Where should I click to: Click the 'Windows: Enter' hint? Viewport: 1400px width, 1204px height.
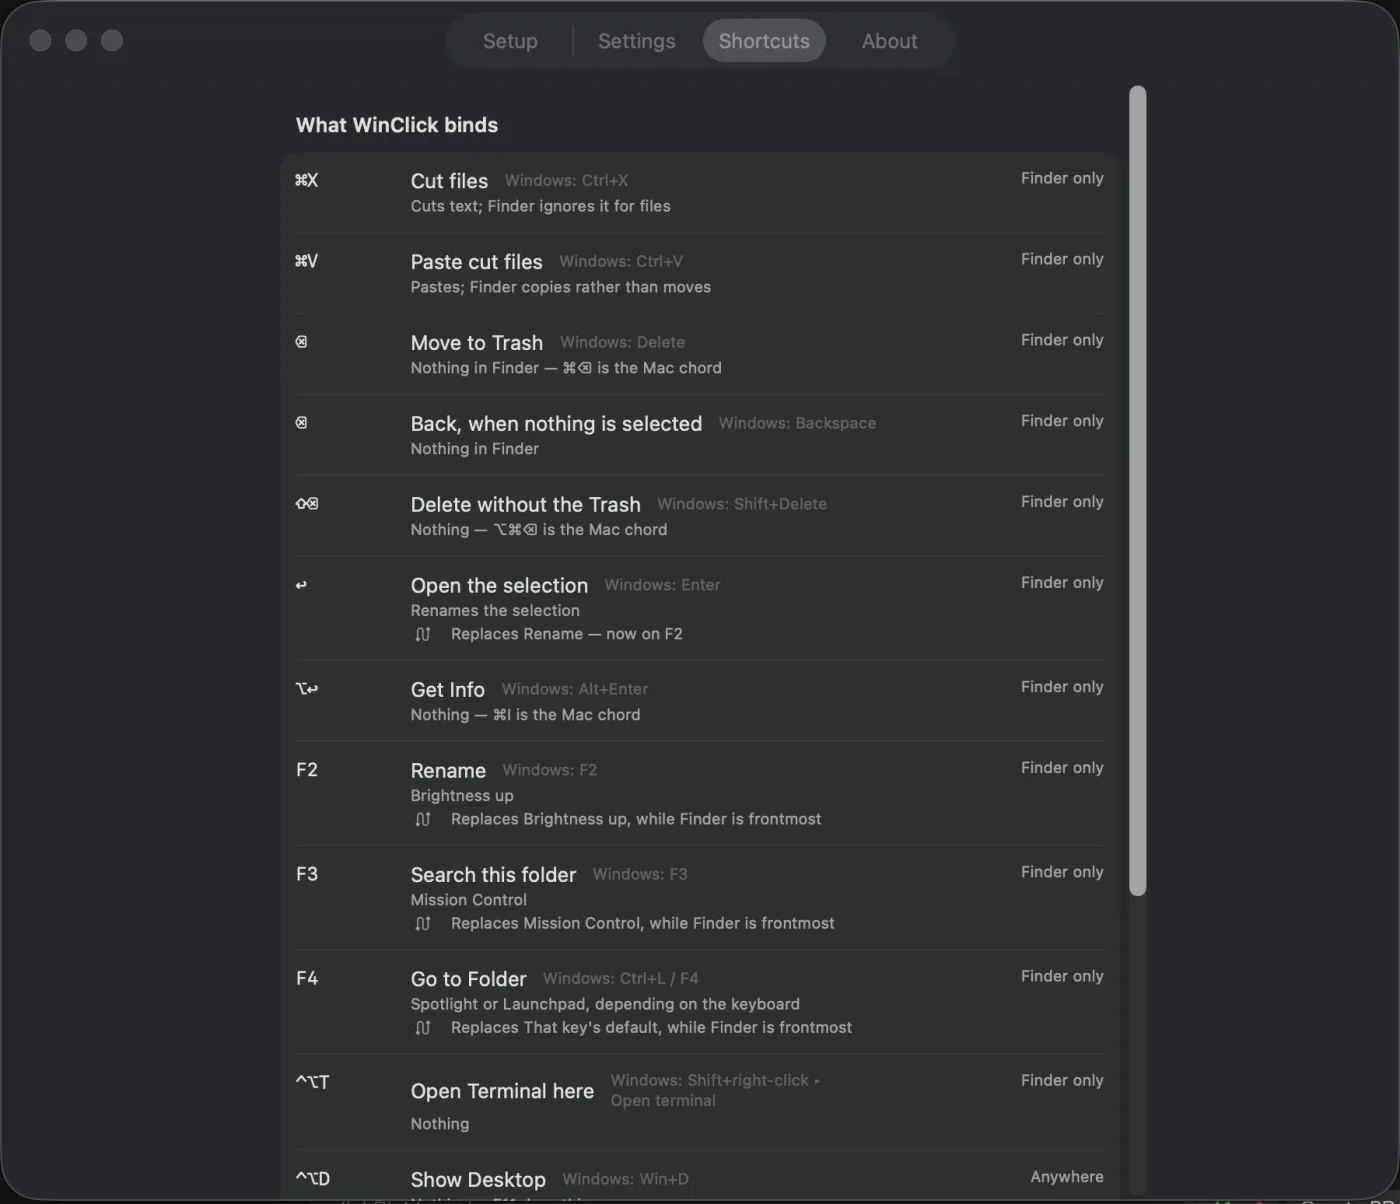pos(662,586)
